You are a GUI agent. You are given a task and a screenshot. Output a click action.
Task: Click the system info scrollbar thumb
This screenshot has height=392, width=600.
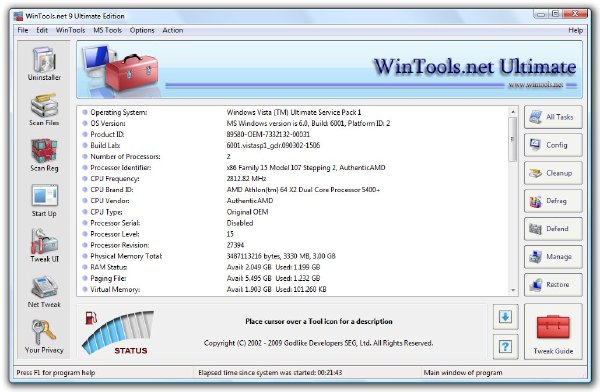coord(513,139)
